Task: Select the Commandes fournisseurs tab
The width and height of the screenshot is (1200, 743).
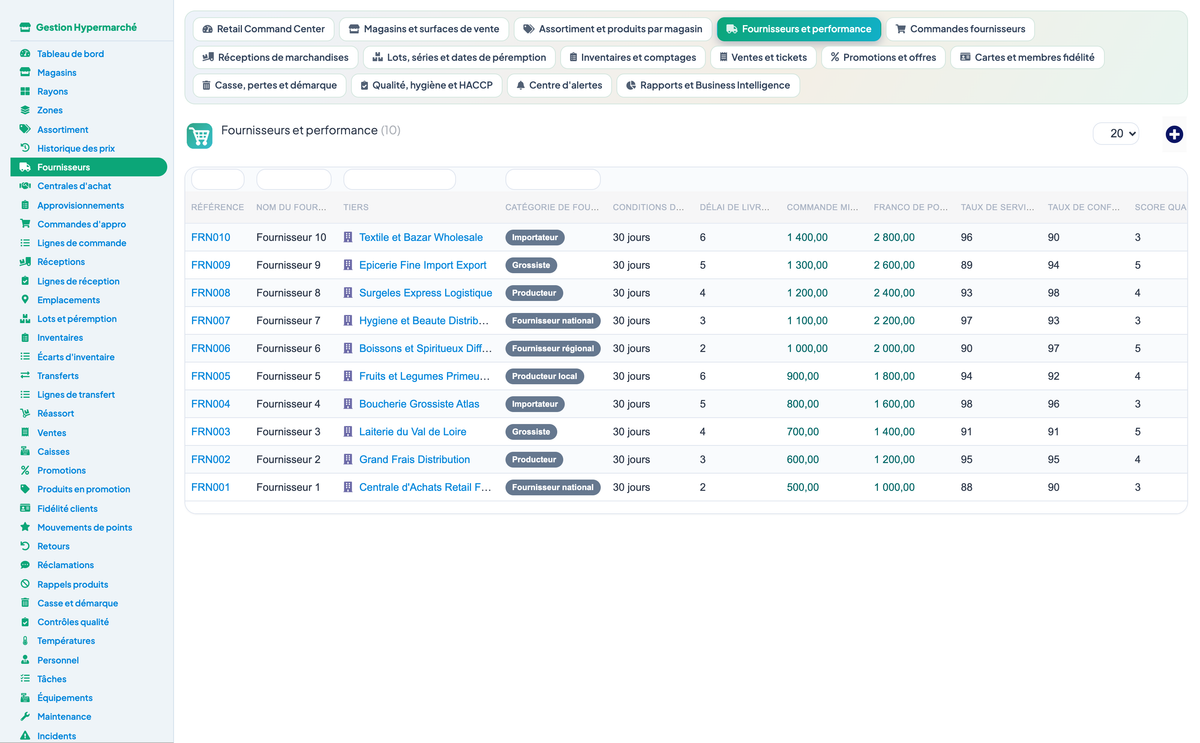Action: point(960,29)
